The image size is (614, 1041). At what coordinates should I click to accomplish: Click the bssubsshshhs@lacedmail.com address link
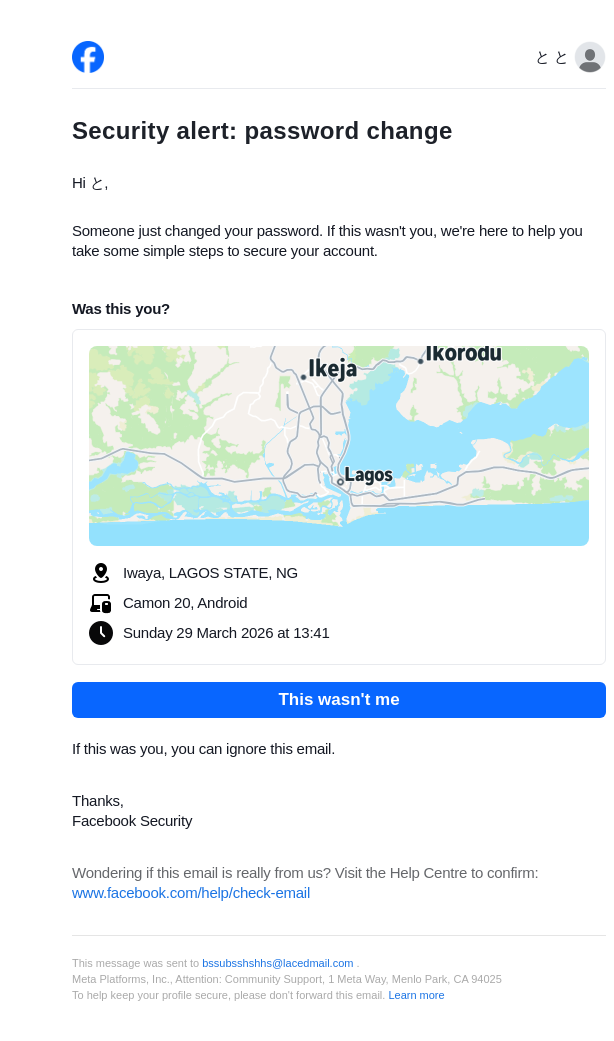tap(277, 963)
